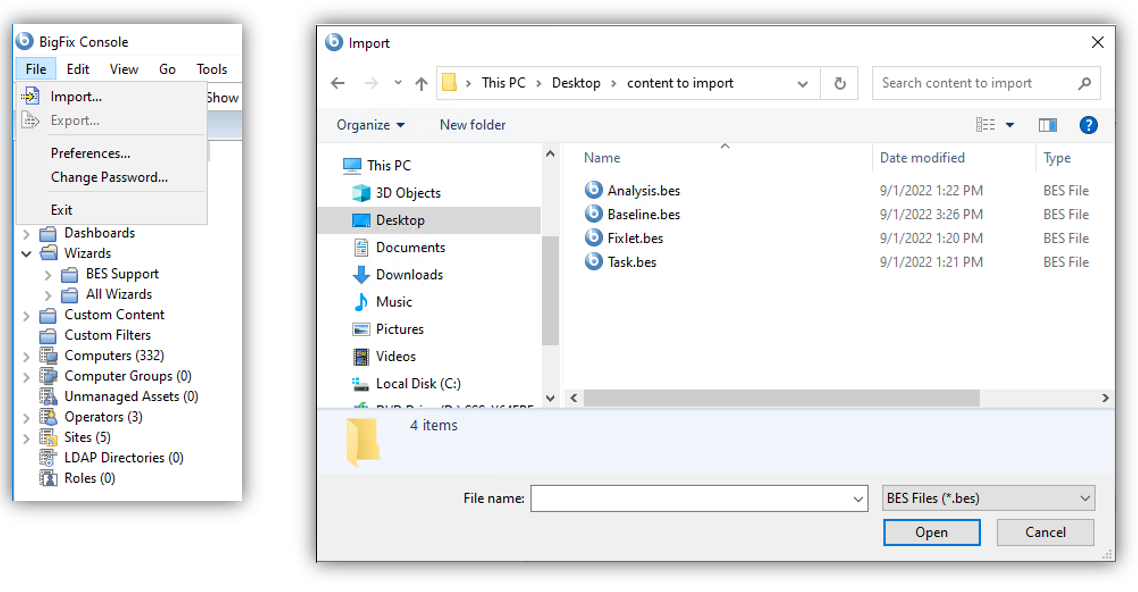Click the Computers node icon

[48, 355]
